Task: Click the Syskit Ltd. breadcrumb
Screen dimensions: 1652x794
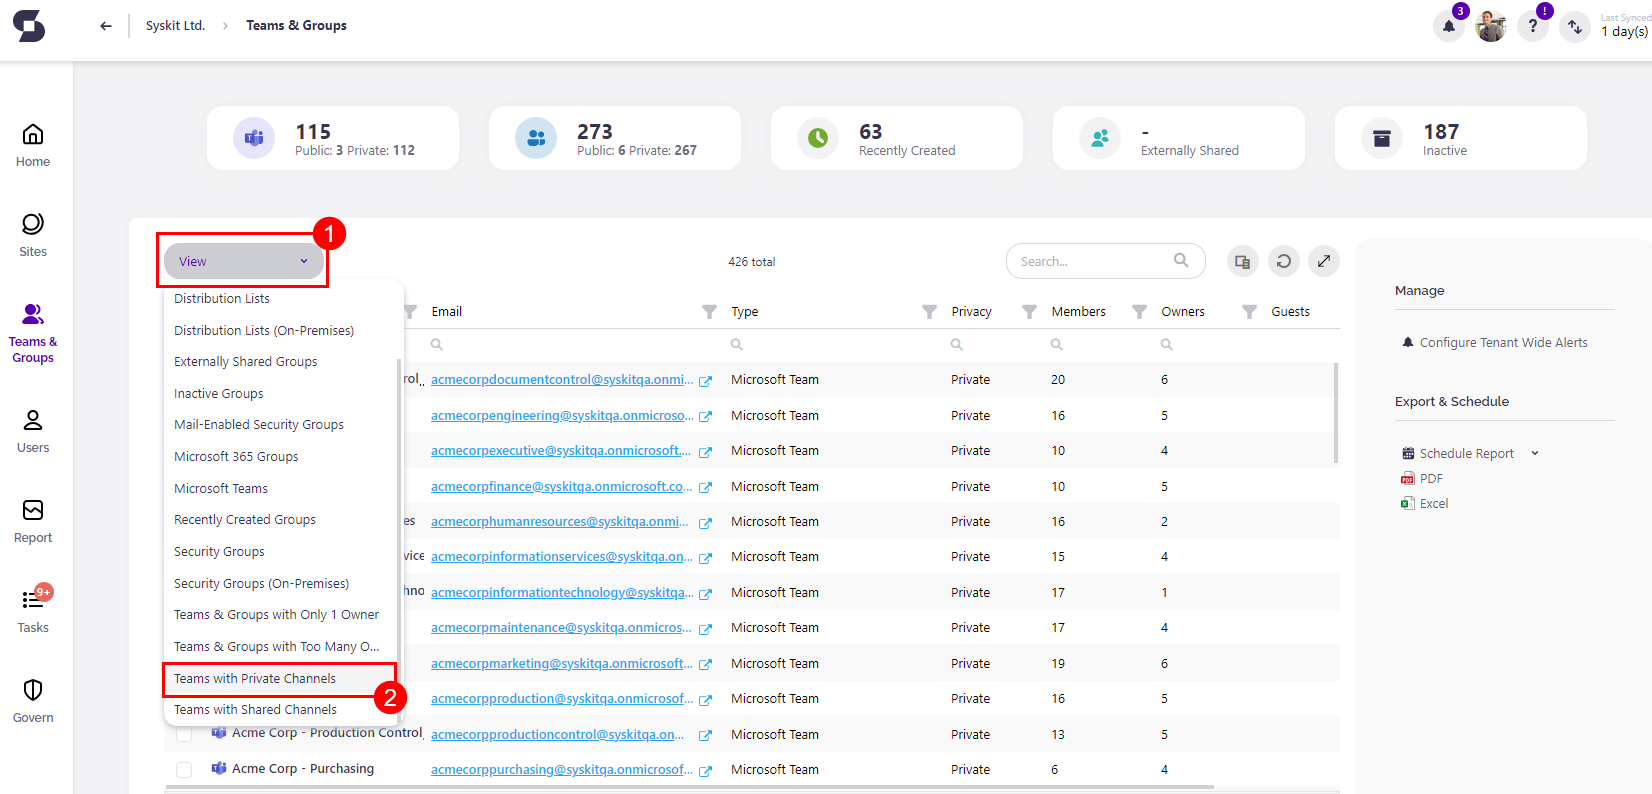Action: pyautogui.click(x=175, y=26)
